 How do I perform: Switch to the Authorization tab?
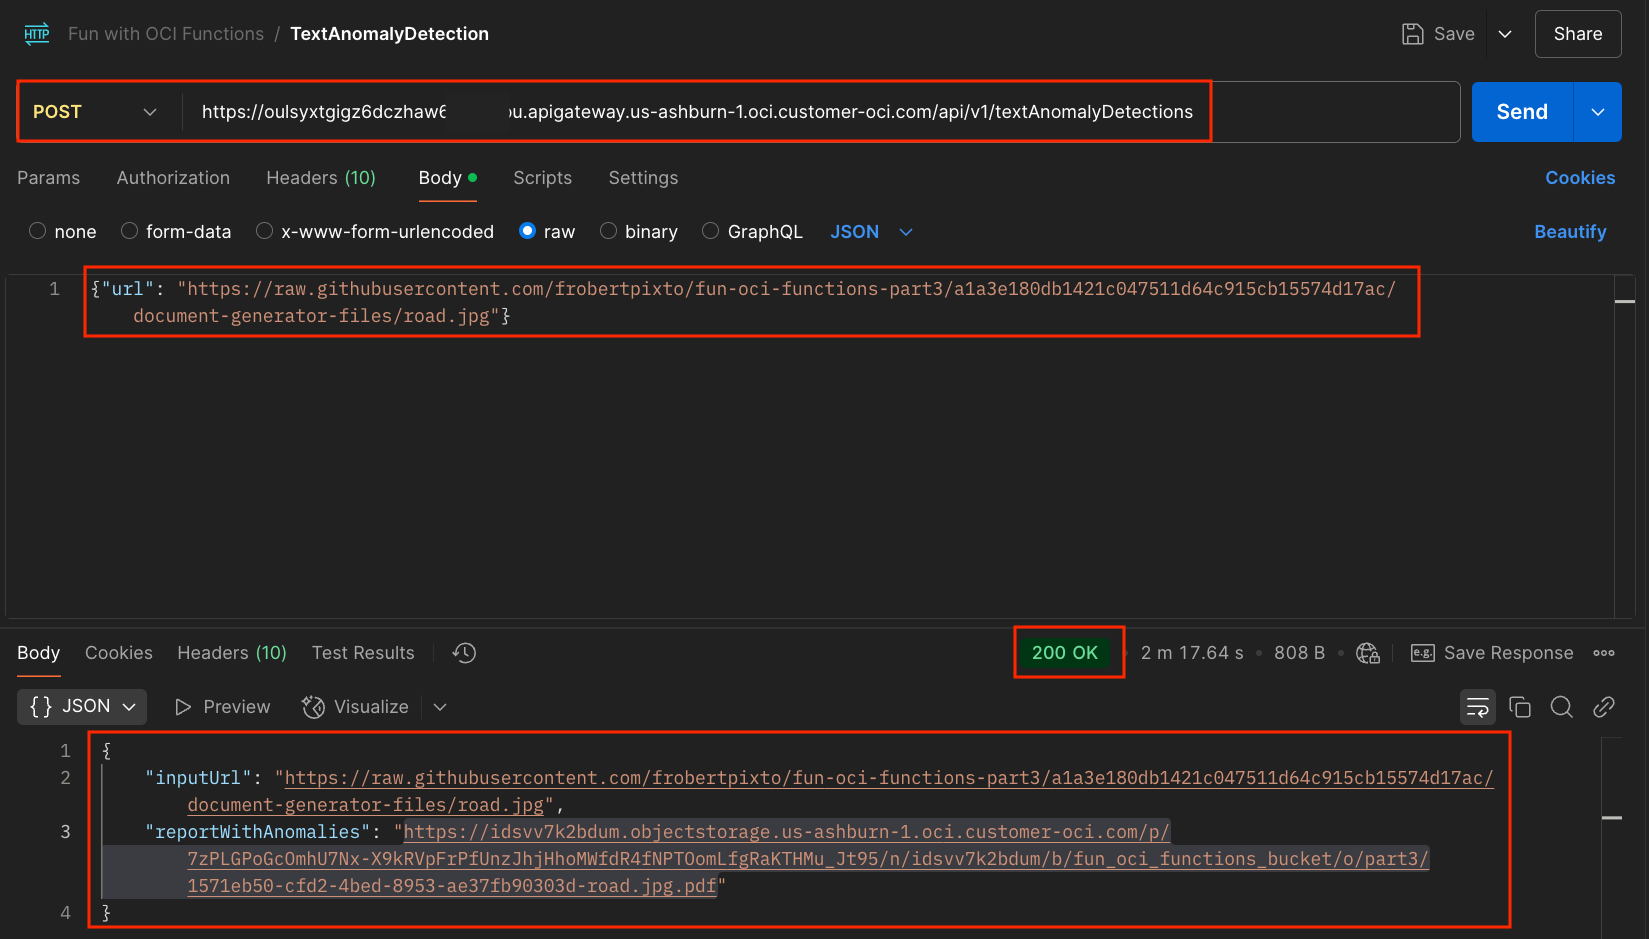pyautogui.click(x=173, y=178)
